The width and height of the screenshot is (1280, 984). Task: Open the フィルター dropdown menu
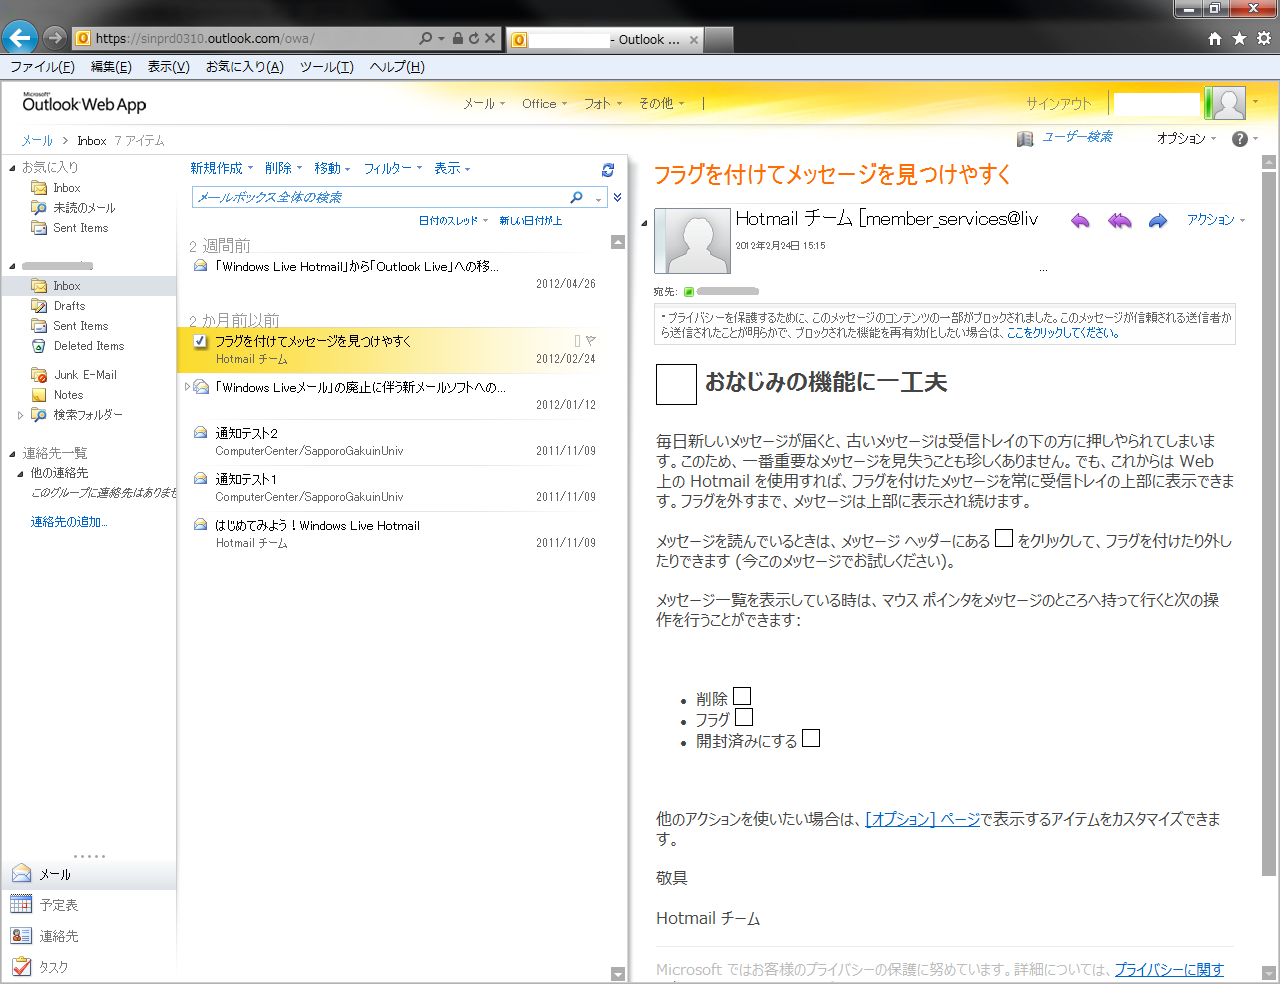pos(393,168)
